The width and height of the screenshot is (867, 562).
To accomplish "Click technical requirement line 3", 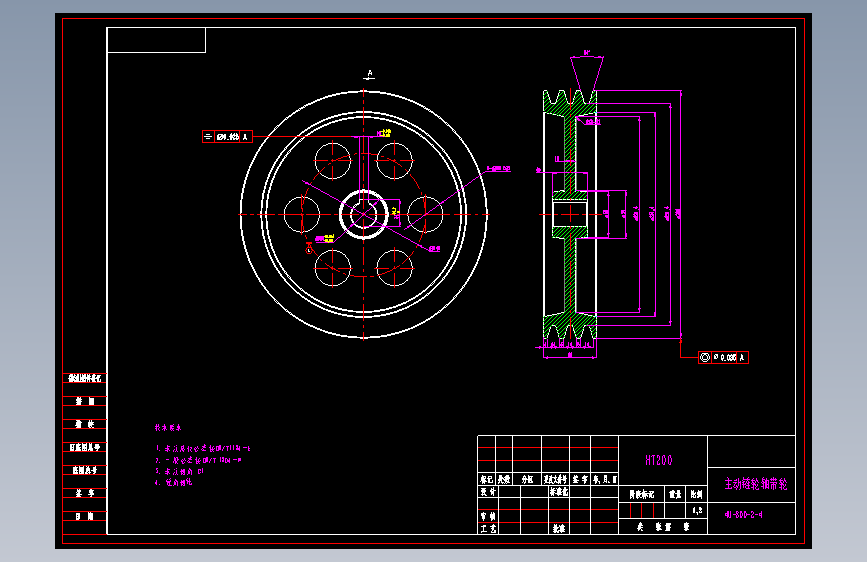I will click(180, 471).
